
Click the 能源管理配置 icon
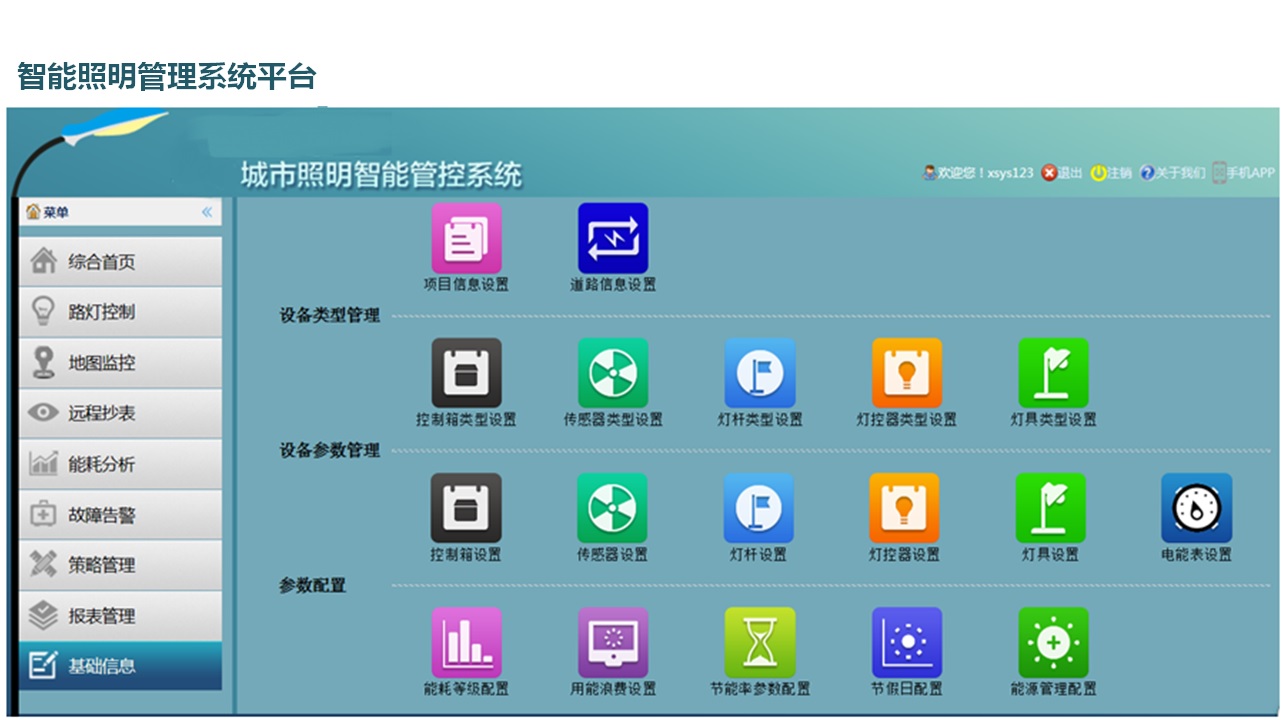coord(1053,643)
